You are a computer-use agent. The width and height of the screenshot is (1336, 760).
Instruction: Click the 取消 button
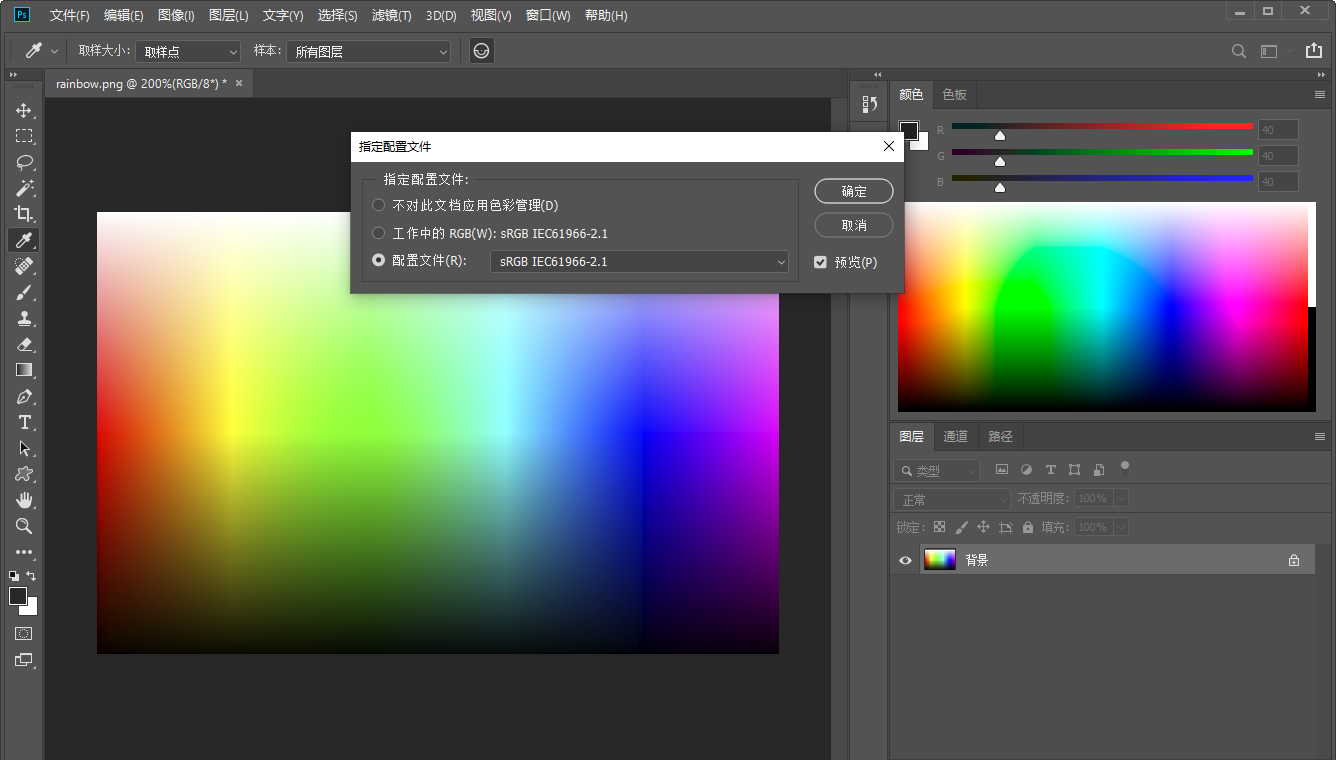pos(853,225)
